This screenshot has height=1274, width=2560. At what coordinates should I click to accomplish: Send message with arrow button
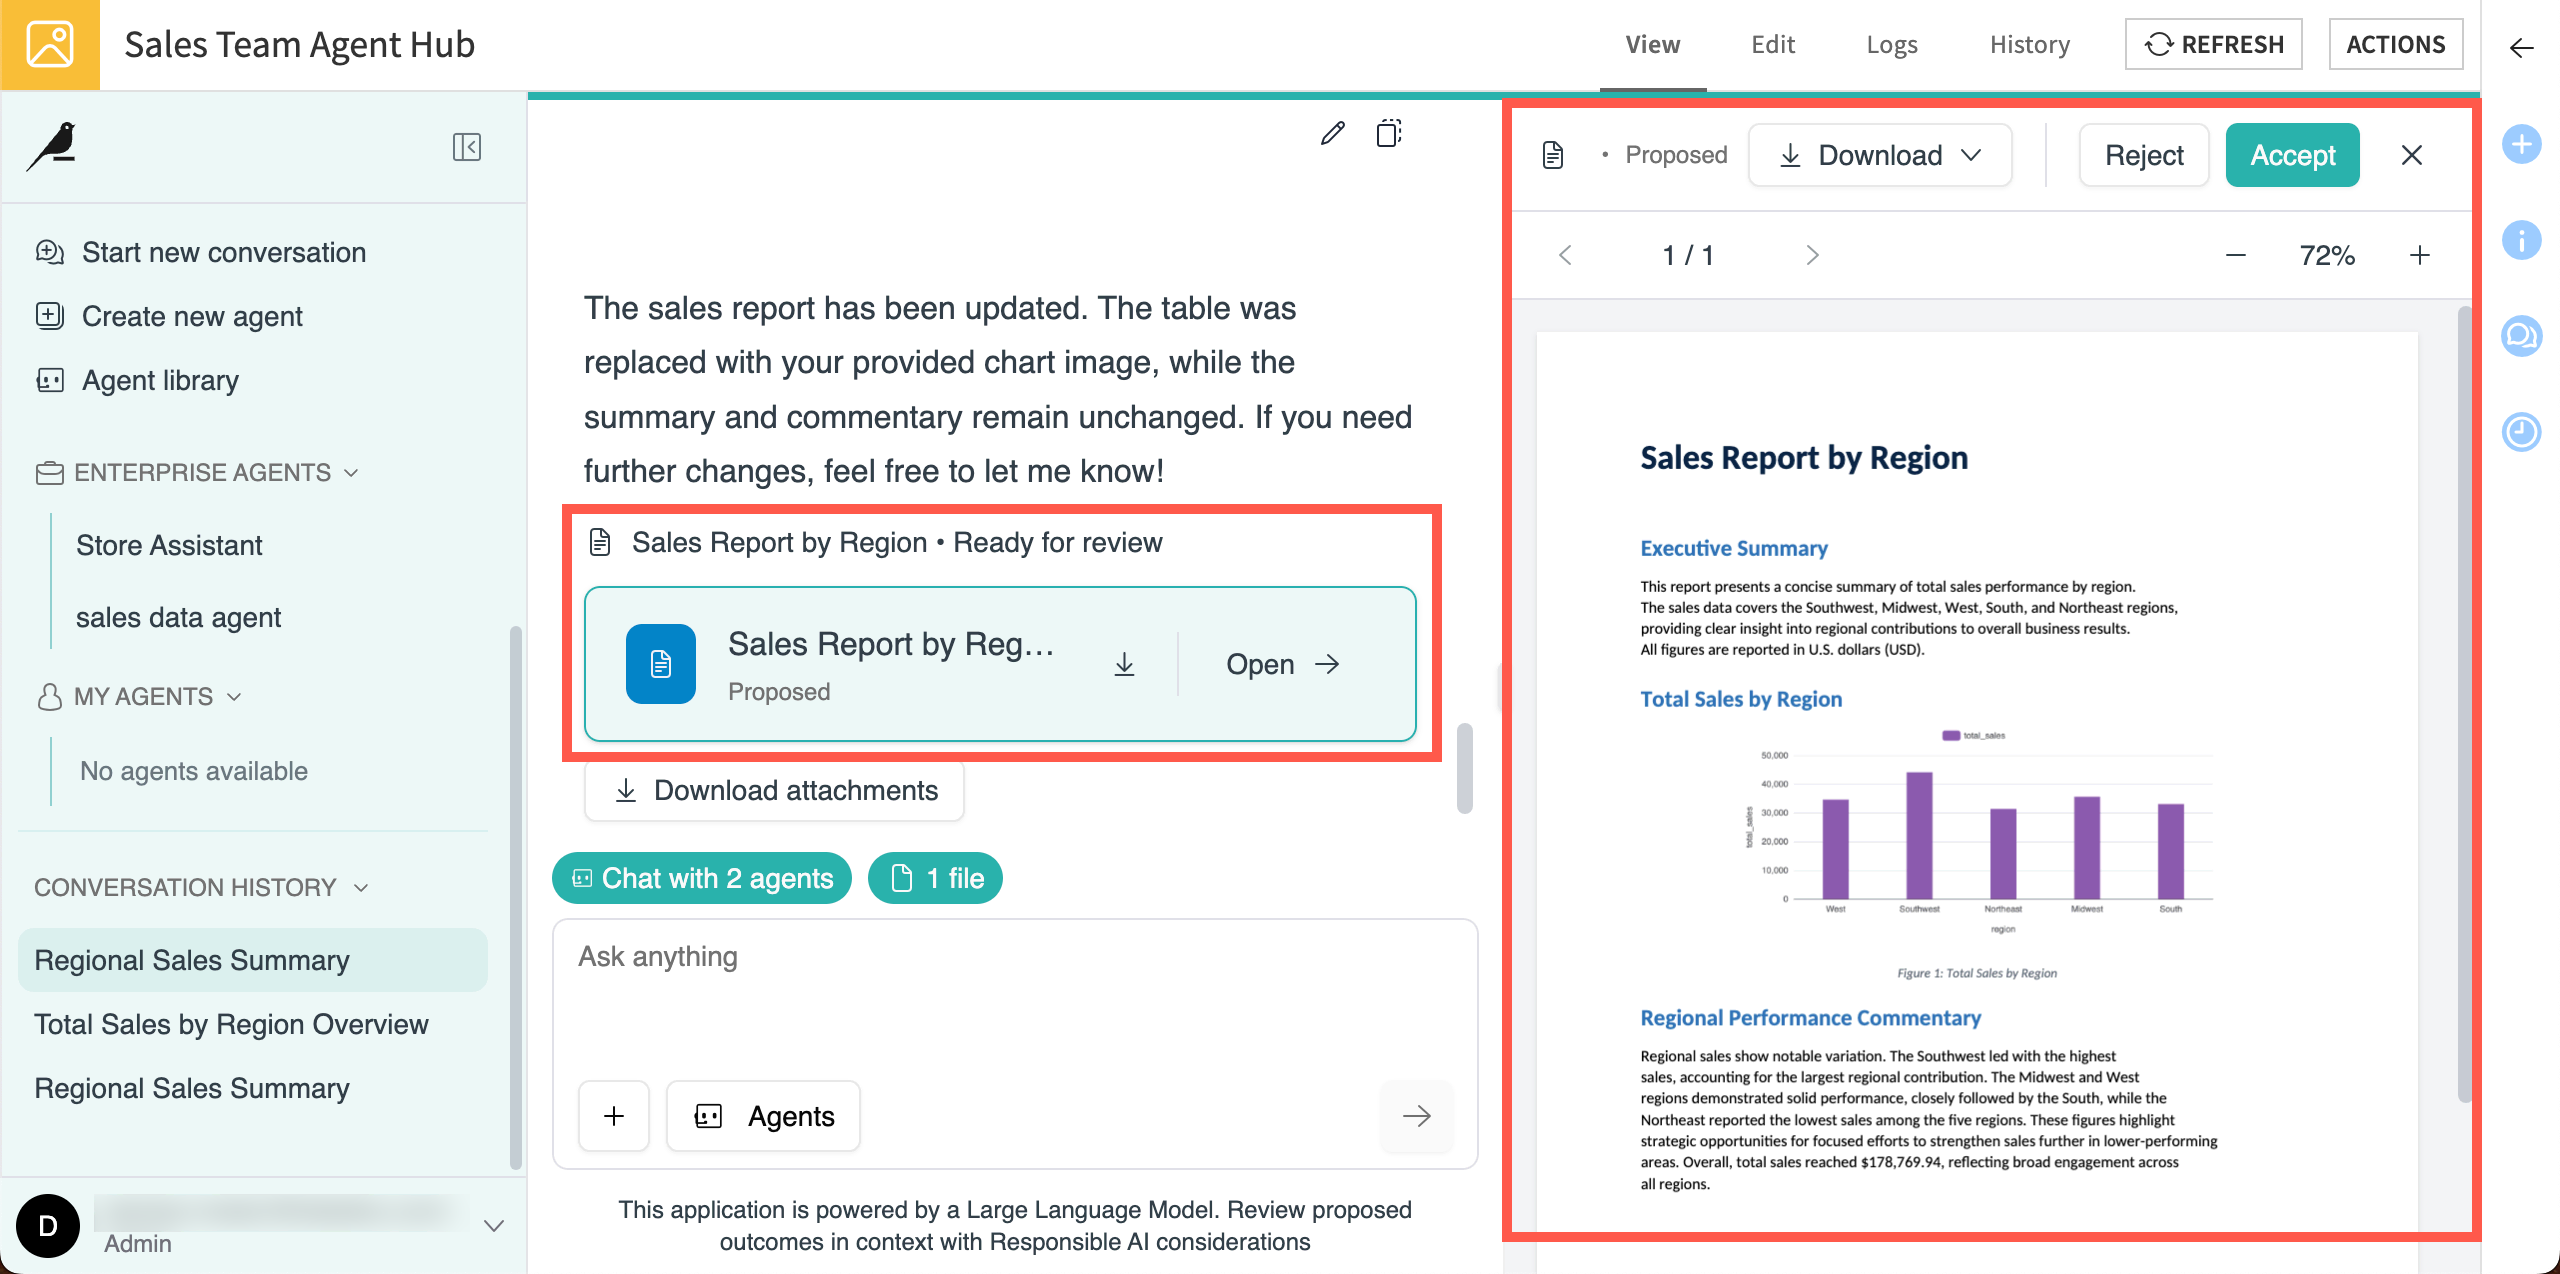[x=1416, y=1116]
